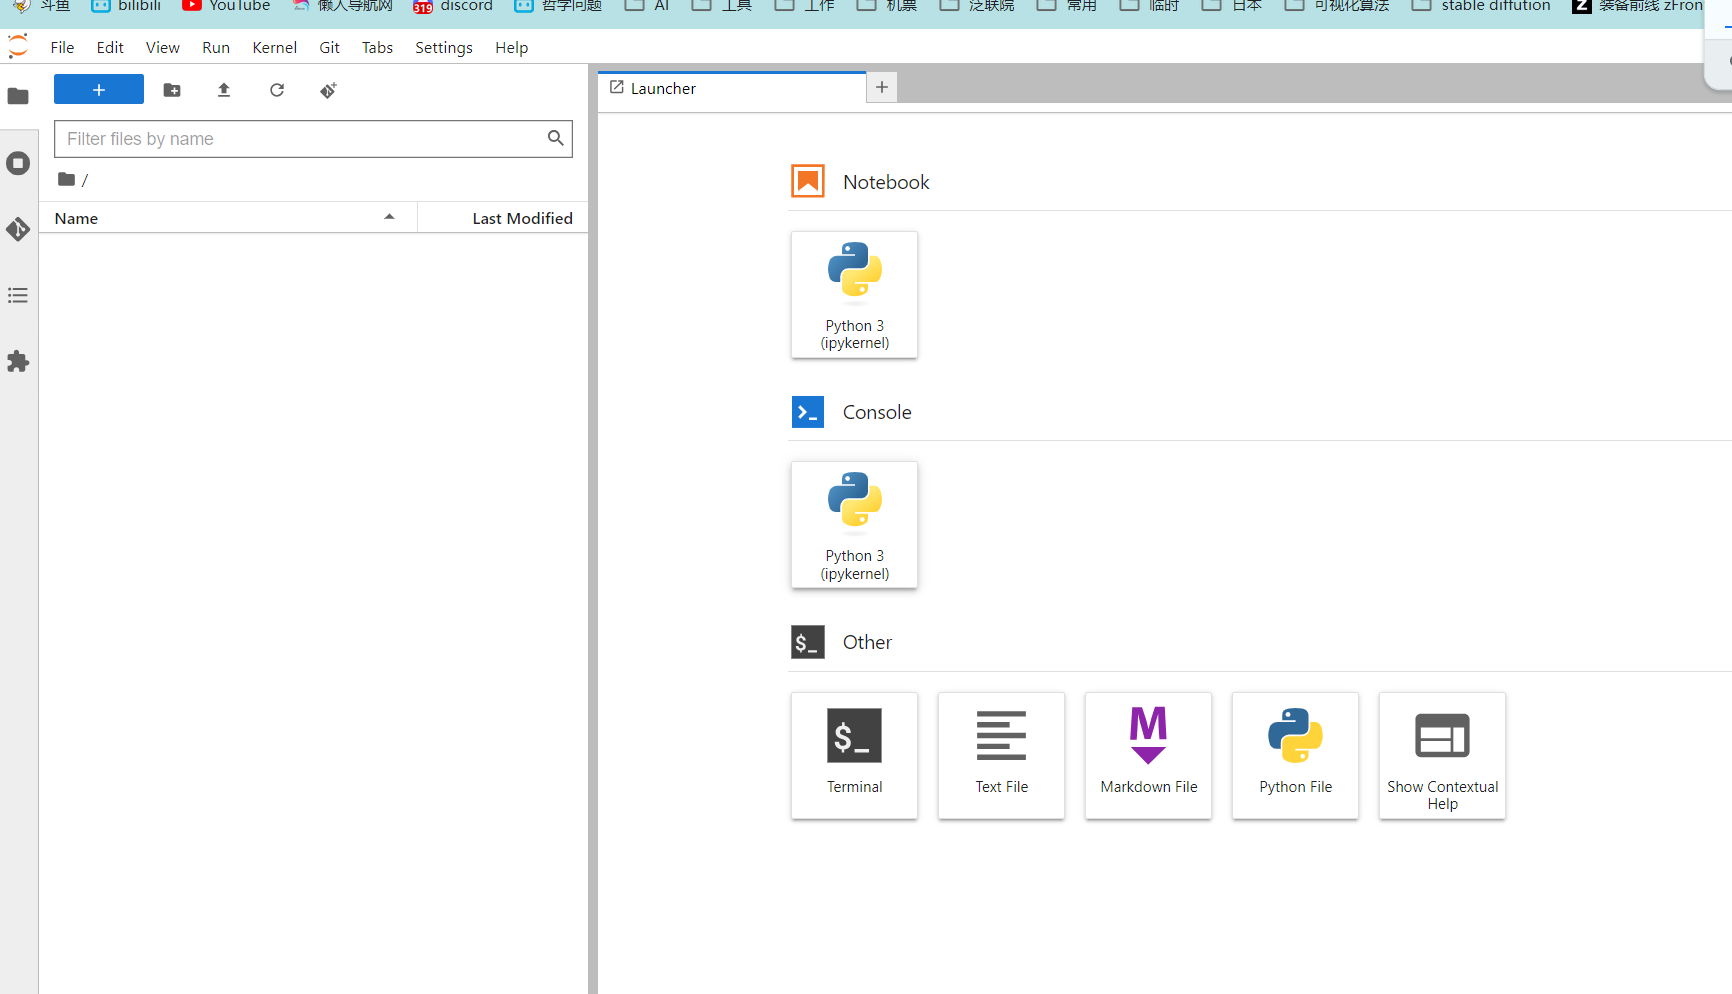Launch a Python 3 notebook
1732x994 pixels.
click(854, 295)
